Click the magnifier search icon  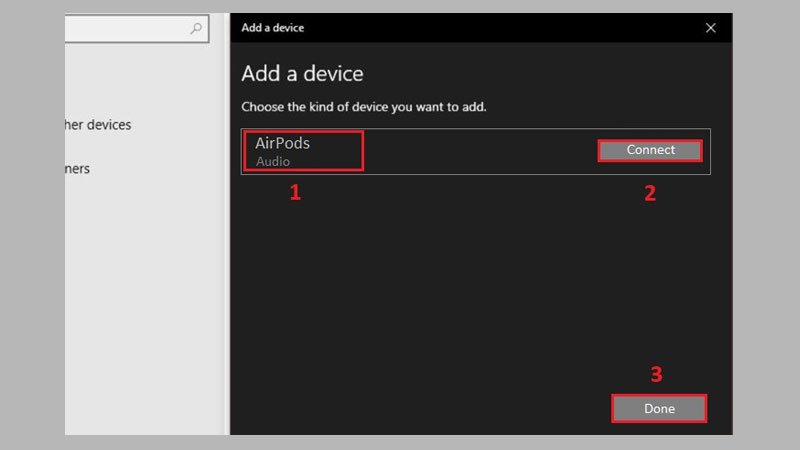click(196, 29)
